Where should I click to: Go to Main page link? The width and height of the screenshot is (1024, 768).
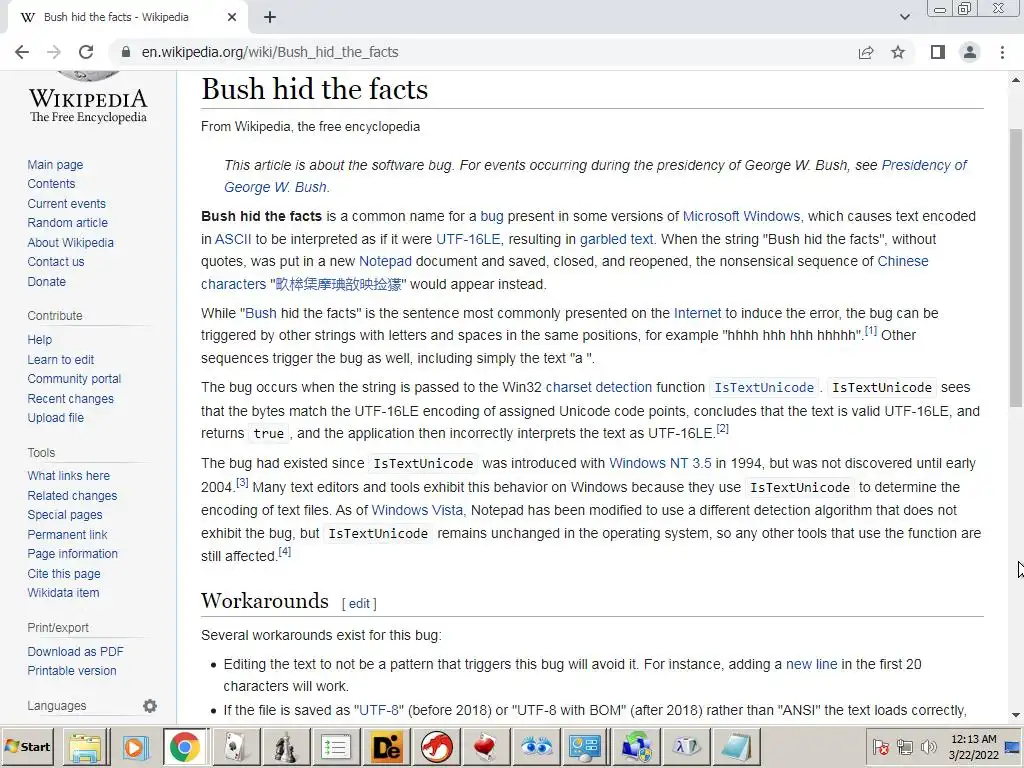point(56,165)
